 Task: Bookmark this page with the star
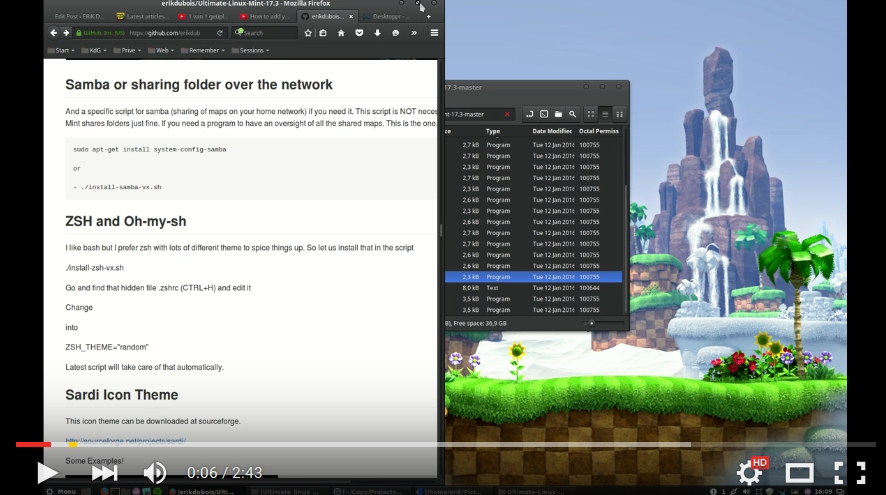pos(308,33)
